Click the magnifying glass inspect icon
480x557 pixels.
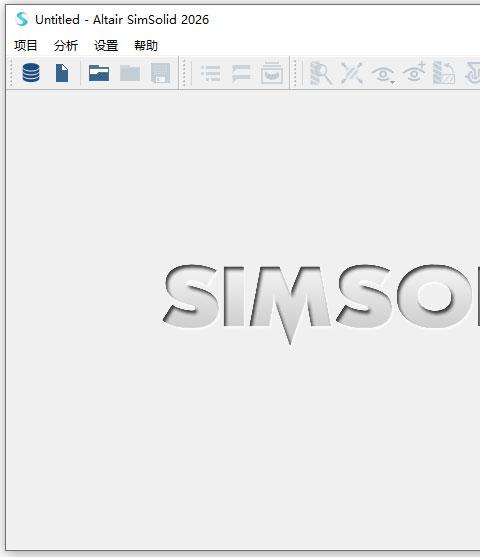[321, 73]
